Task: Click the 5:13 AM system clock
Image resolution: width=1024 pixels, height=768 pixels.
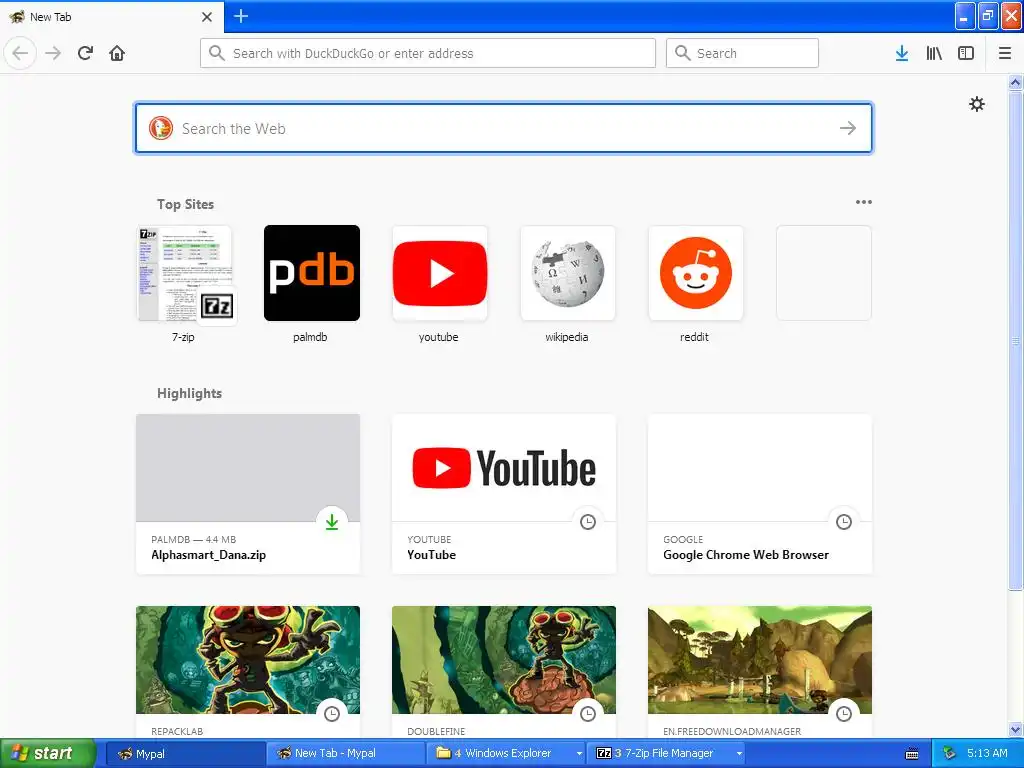Action: [x=987, y=754]
